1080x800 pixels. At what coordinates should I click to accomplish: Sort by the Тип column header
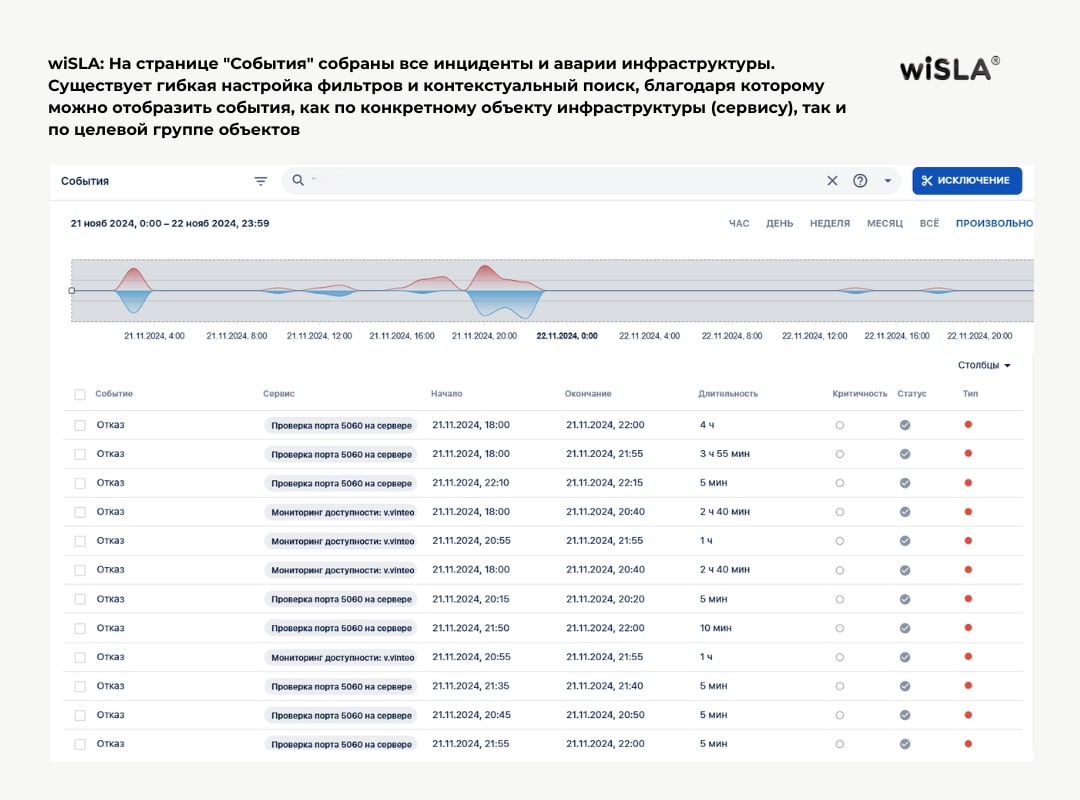(970, 393)
